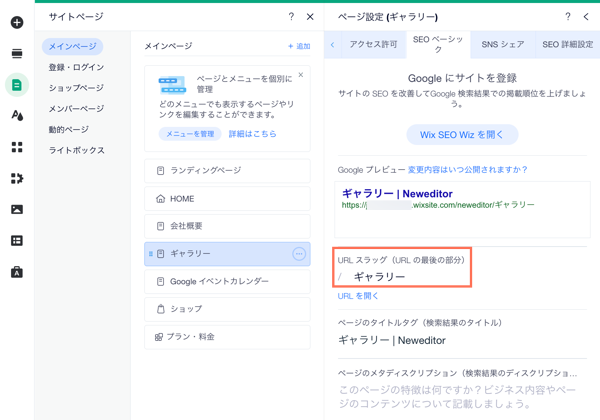Image resolution: width=600 pixels, height=420 pixels.
Task: Click the Wix SEO Wiz を開く button
Action: [462, 135]
